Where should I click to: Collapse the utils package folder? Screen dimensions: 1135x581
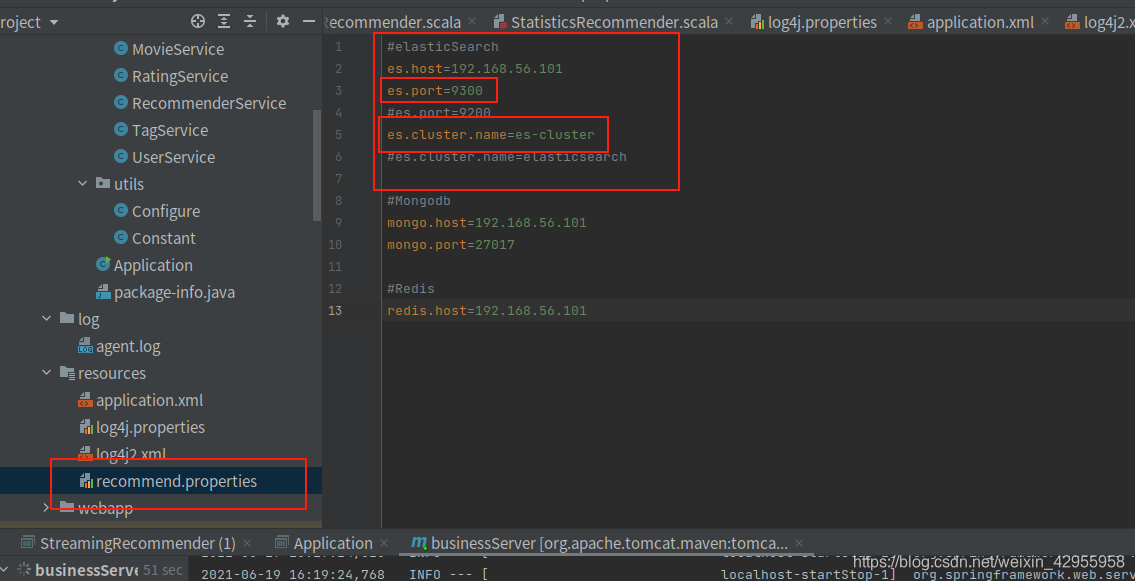point(82,184)
